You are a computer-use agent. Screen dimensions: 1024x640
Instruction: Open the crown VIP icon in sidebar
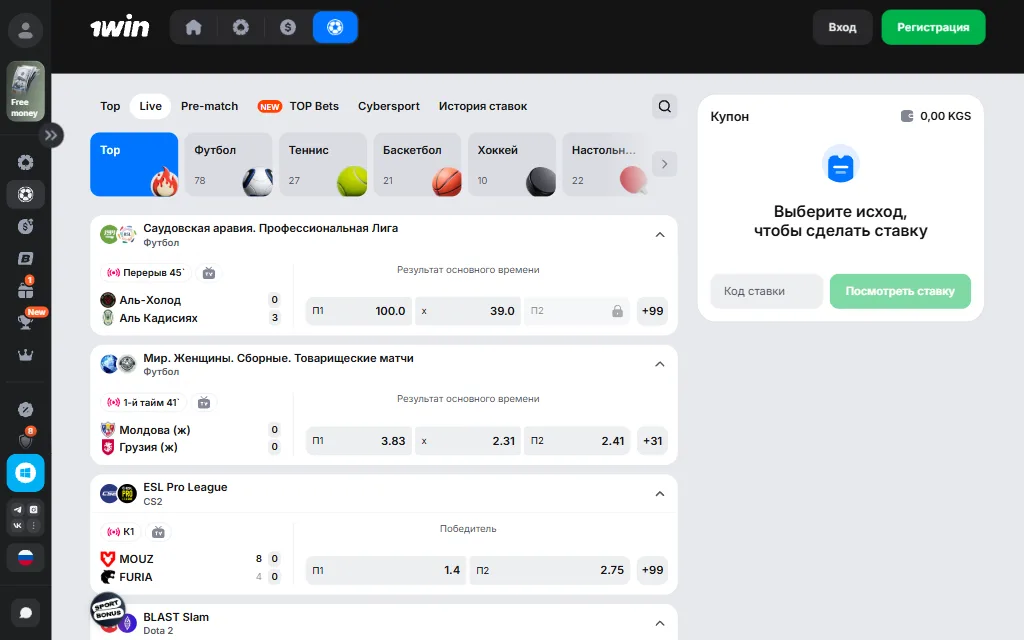click(25, 355)
